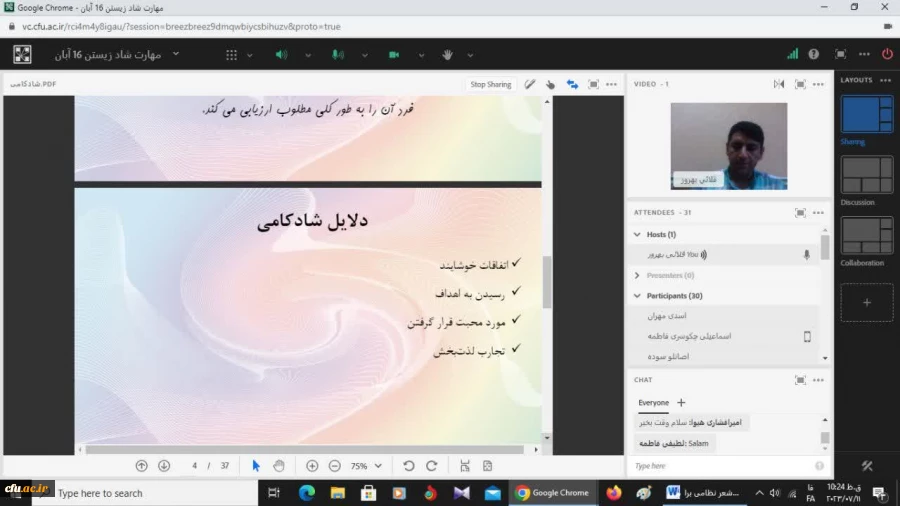Screen dimensions: 900x506
Task: Select the pointer hand icon in share pod
Action: pyautogui.click(x=550, y=85)
